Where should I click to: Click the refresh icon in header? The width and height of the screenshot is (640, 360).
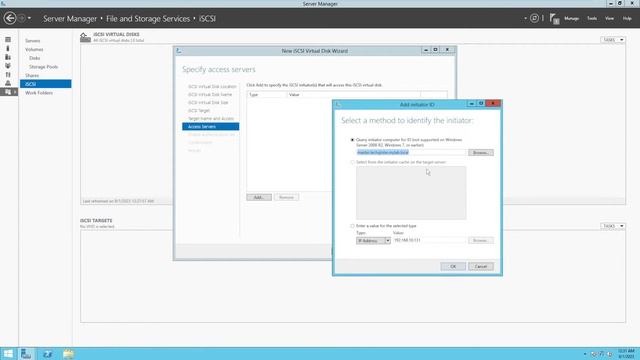point(534,18)
